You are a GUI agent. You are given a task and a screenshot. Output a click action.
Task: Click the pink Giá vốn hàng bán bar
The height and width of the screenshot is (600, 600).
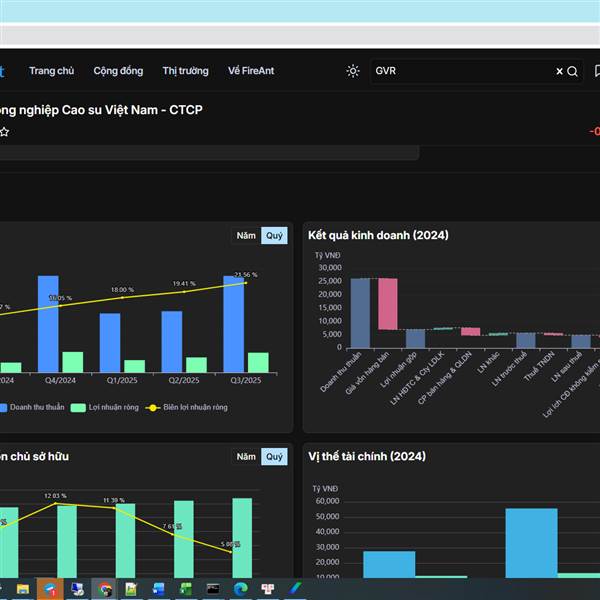click(x=388, y=304)
